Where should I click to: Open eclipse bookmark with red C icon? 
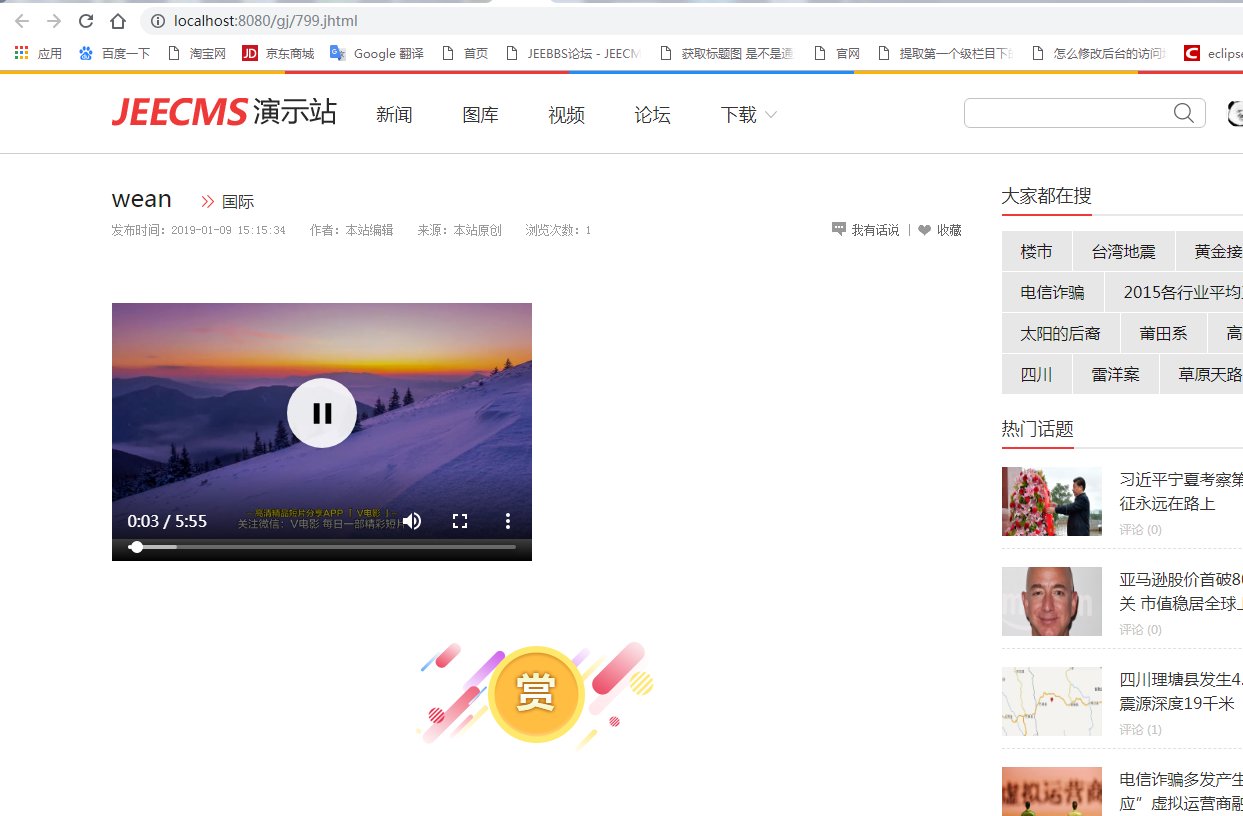1213,53
